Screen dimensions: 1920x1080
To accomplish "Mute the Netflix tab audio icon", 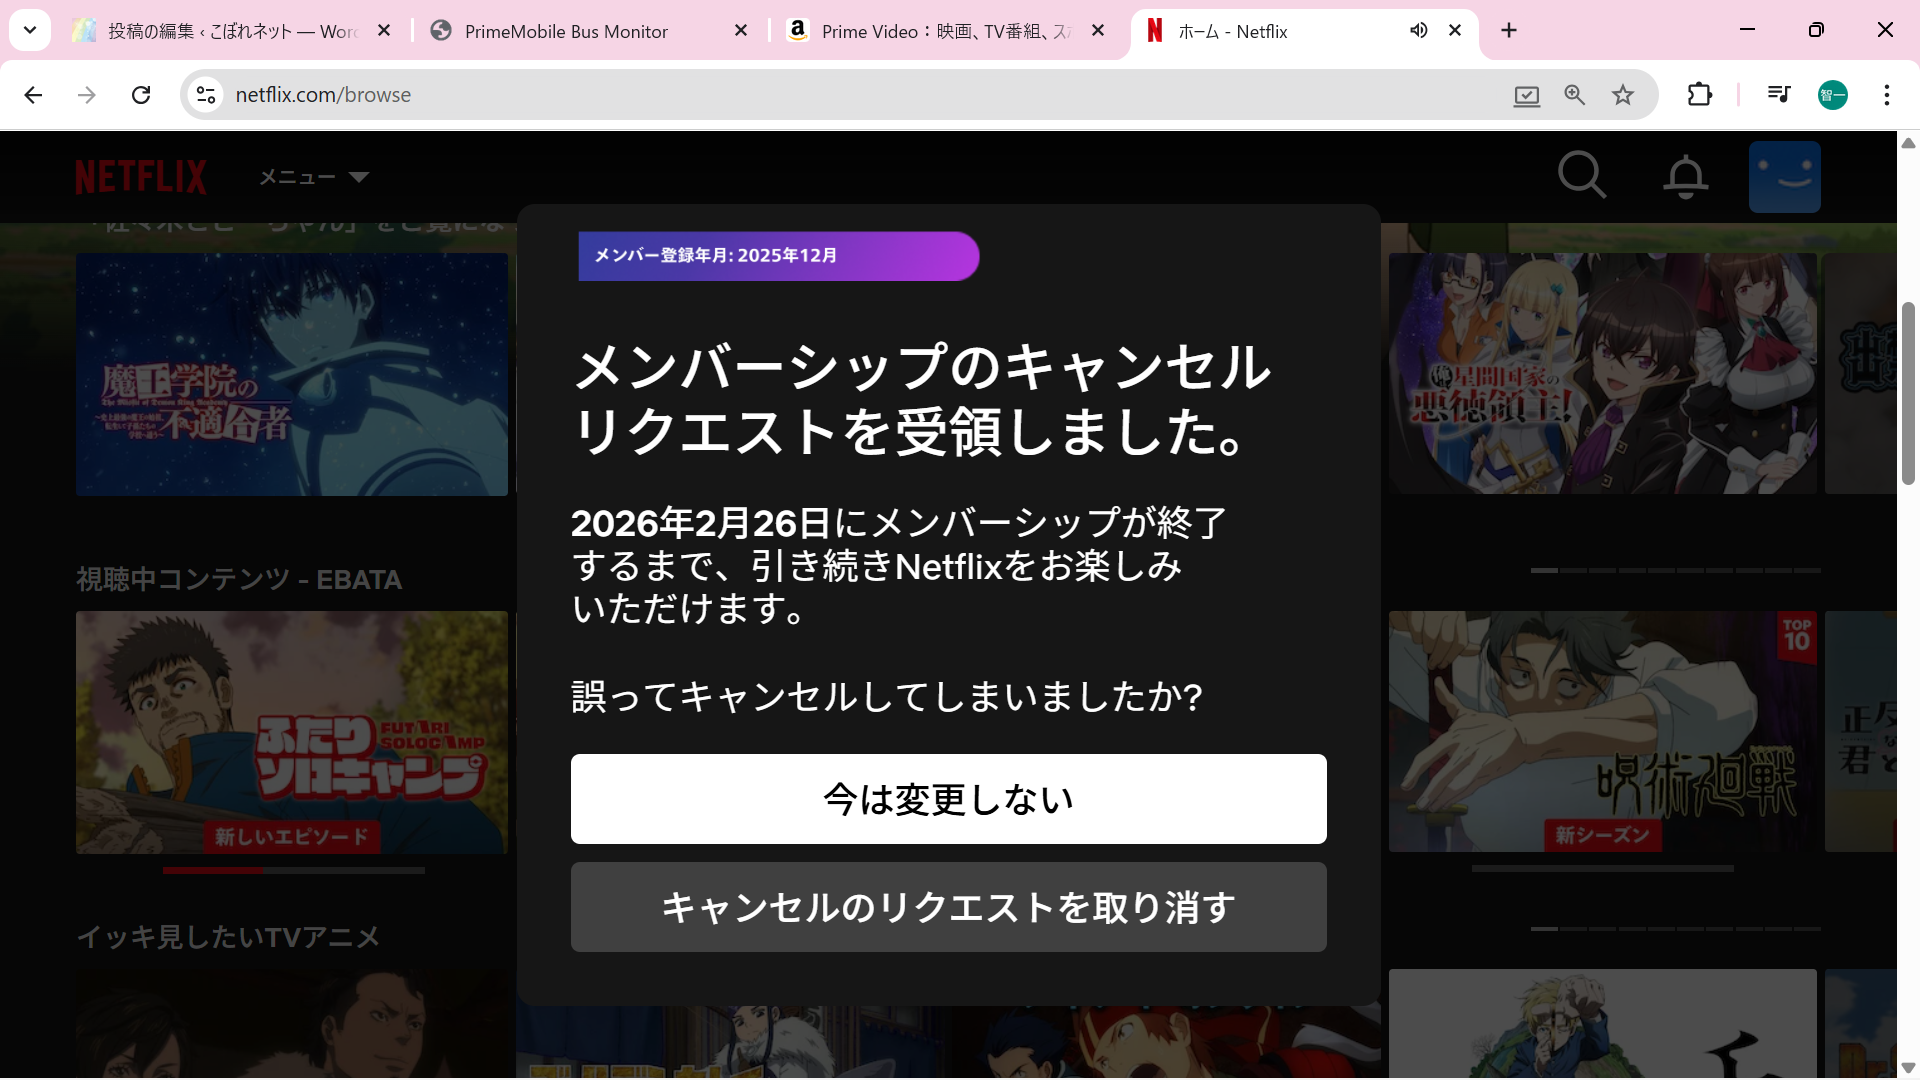I will 1418,31.
